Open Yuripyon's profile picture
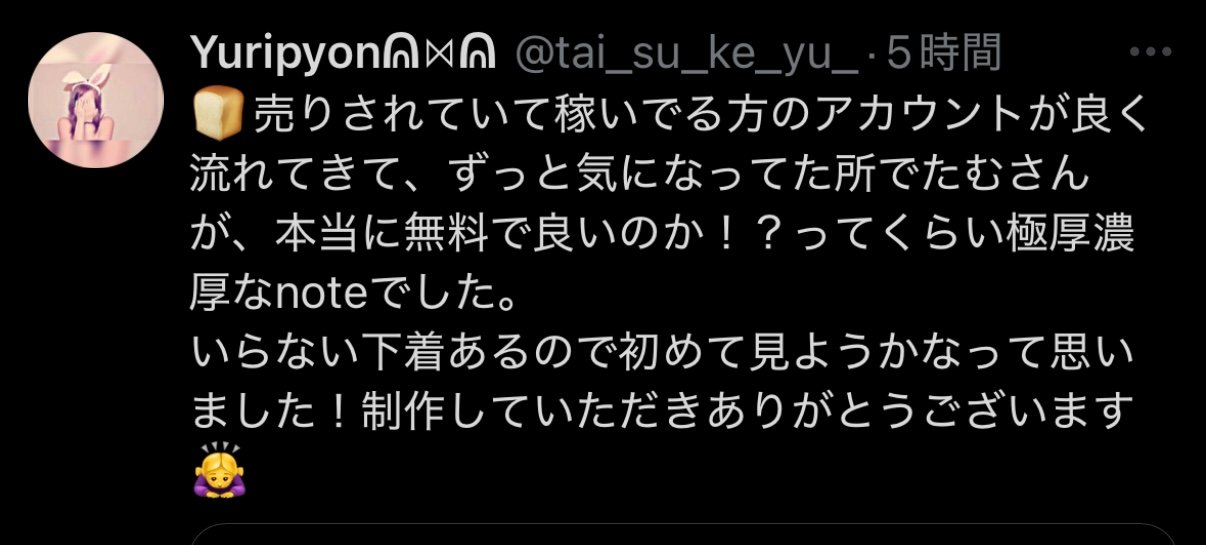Screen dimensions: 1206x545 (95, 100)
